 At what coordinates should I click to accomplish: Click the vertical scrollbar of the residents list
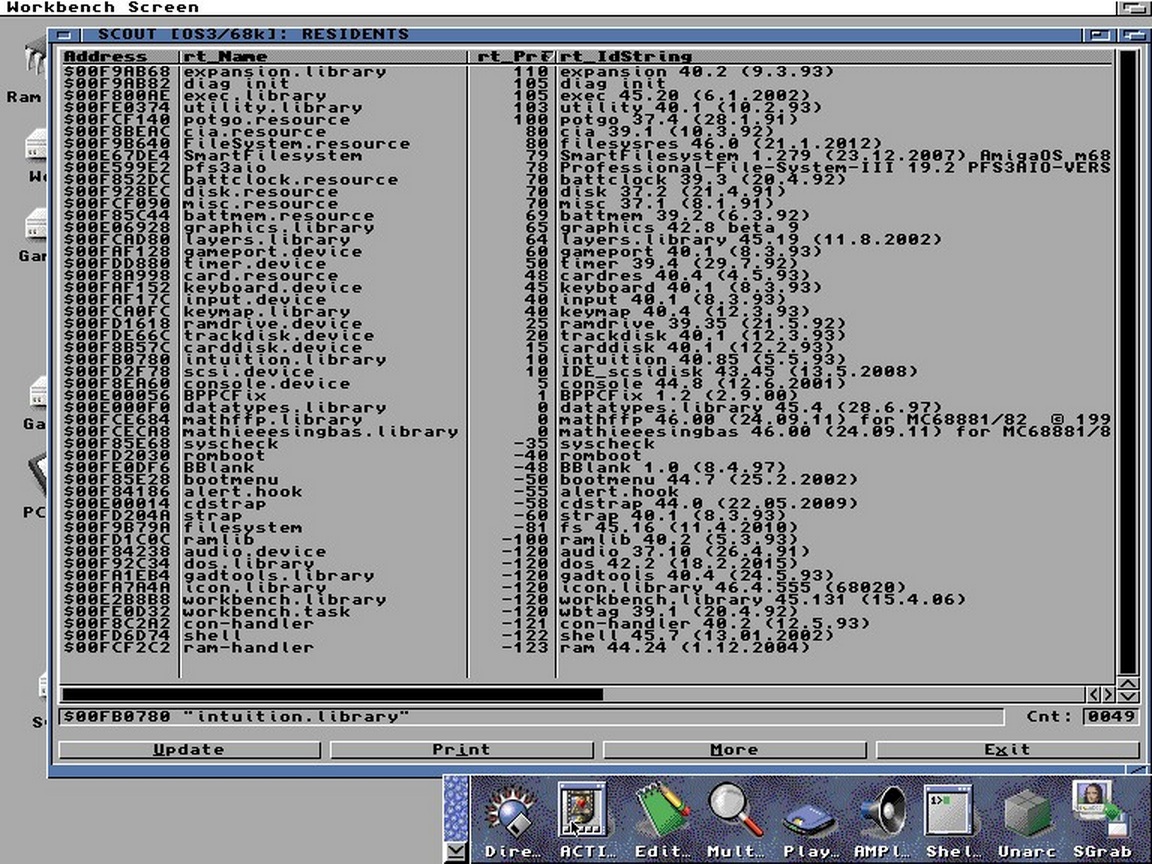[x=1128, y=362]
